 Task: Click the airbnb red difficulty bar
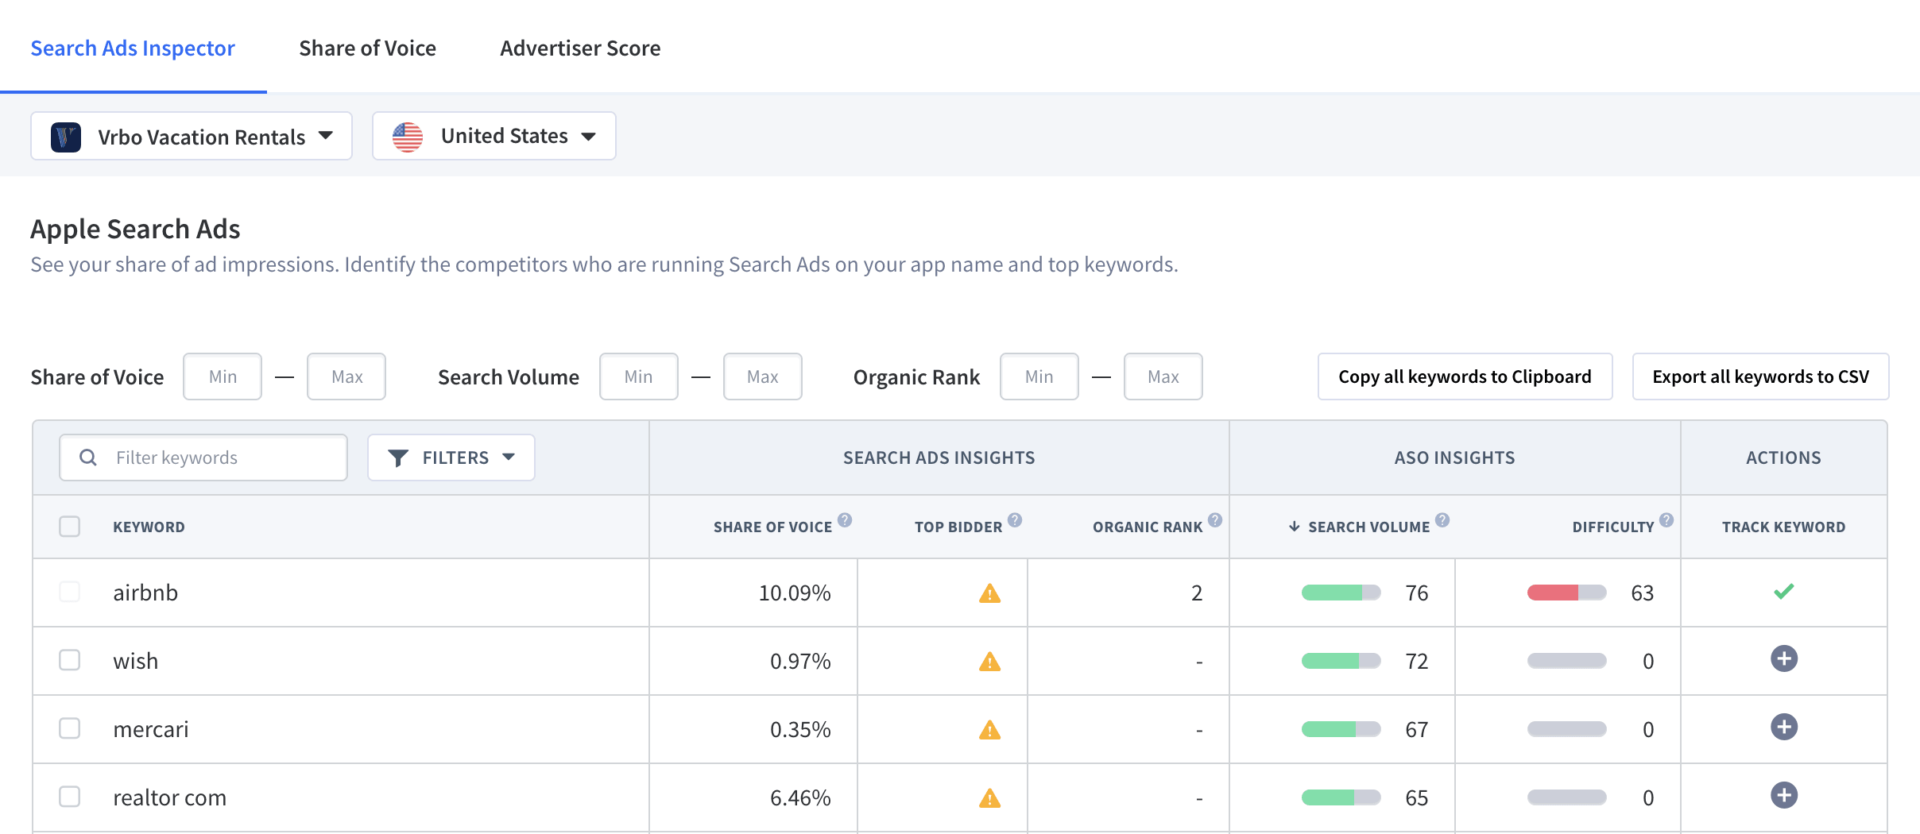tap(1567, 593)
